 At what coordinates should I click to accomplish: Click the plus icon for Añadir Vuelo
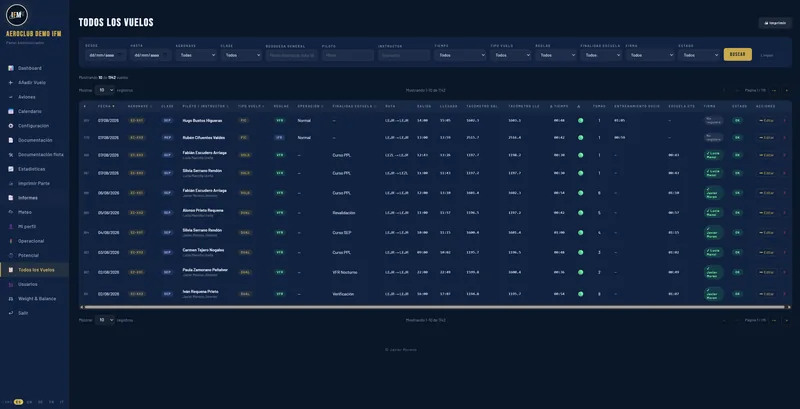tap(11, 83)
